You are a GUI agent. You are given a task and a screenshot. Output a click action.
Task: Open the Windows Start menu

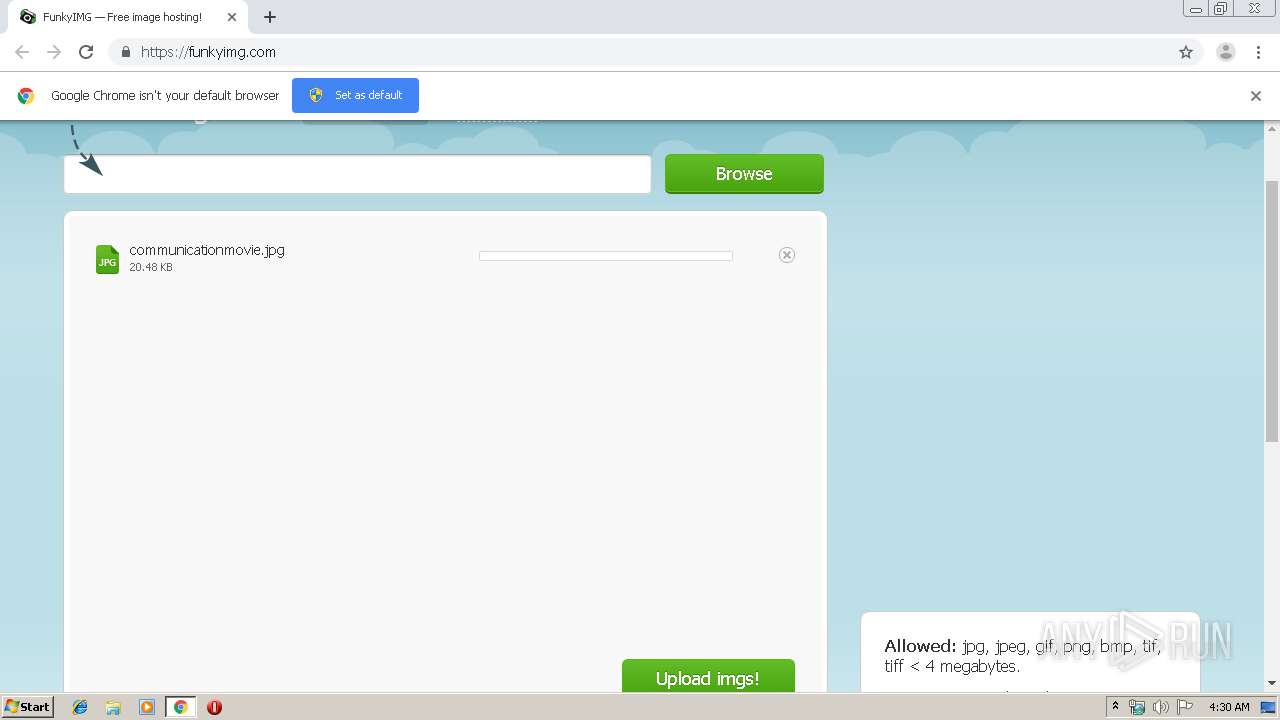(28, 706)
